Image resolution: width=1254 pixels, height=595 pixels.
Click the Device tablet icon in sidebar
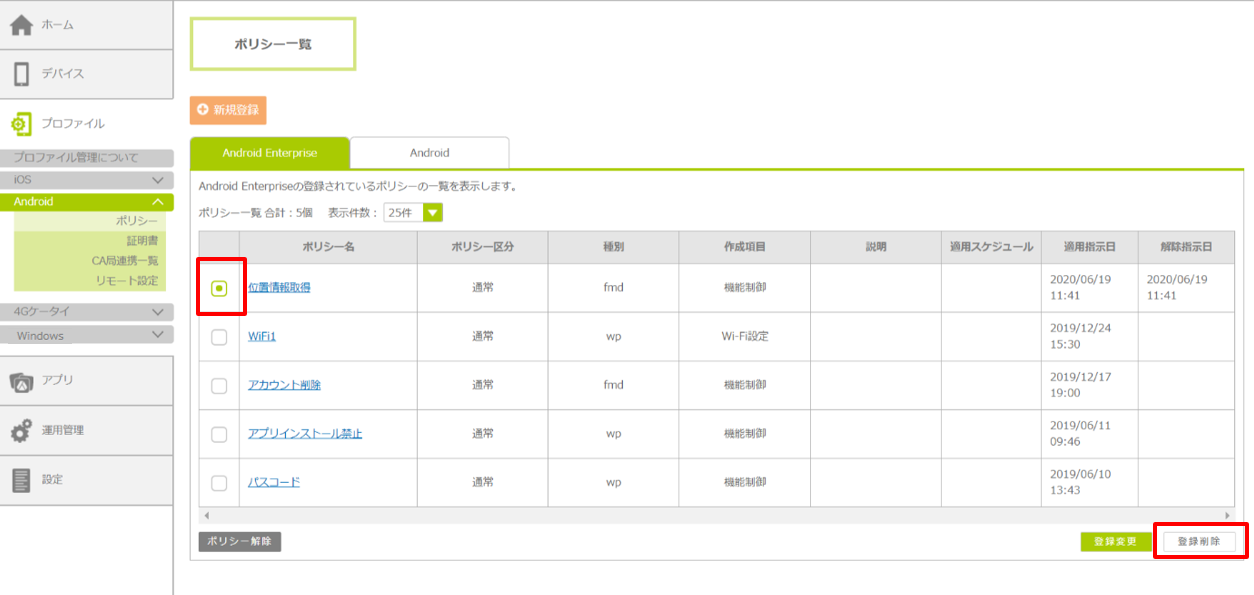(x=22, y=74)
